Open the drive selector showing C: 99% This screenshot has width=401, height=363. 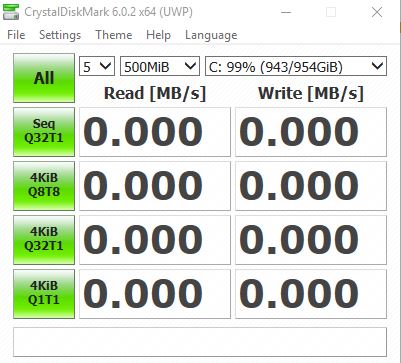pyautogui.click(x=296, y=66)
